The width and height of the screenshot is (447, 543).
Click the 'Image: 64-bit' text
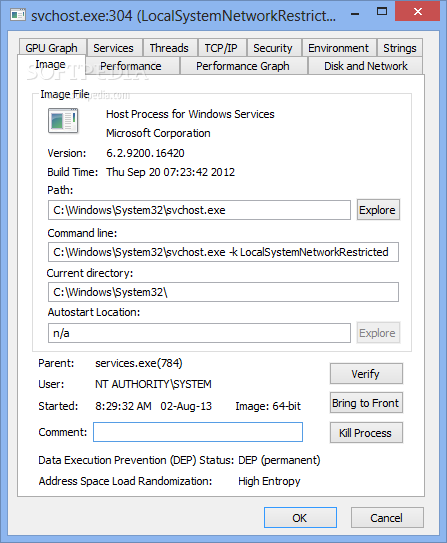[268, 406]
